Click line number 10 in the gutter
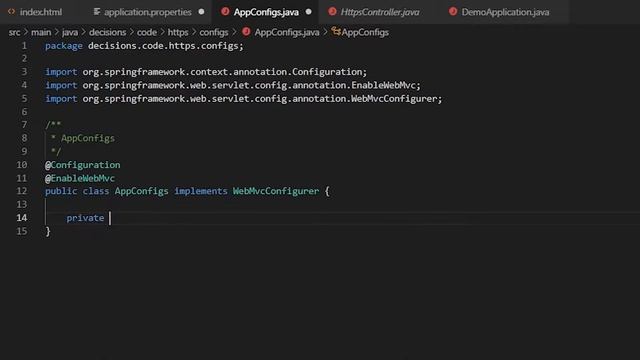The width and height of the screenshot is (640, 360). (x=22, y=165)
